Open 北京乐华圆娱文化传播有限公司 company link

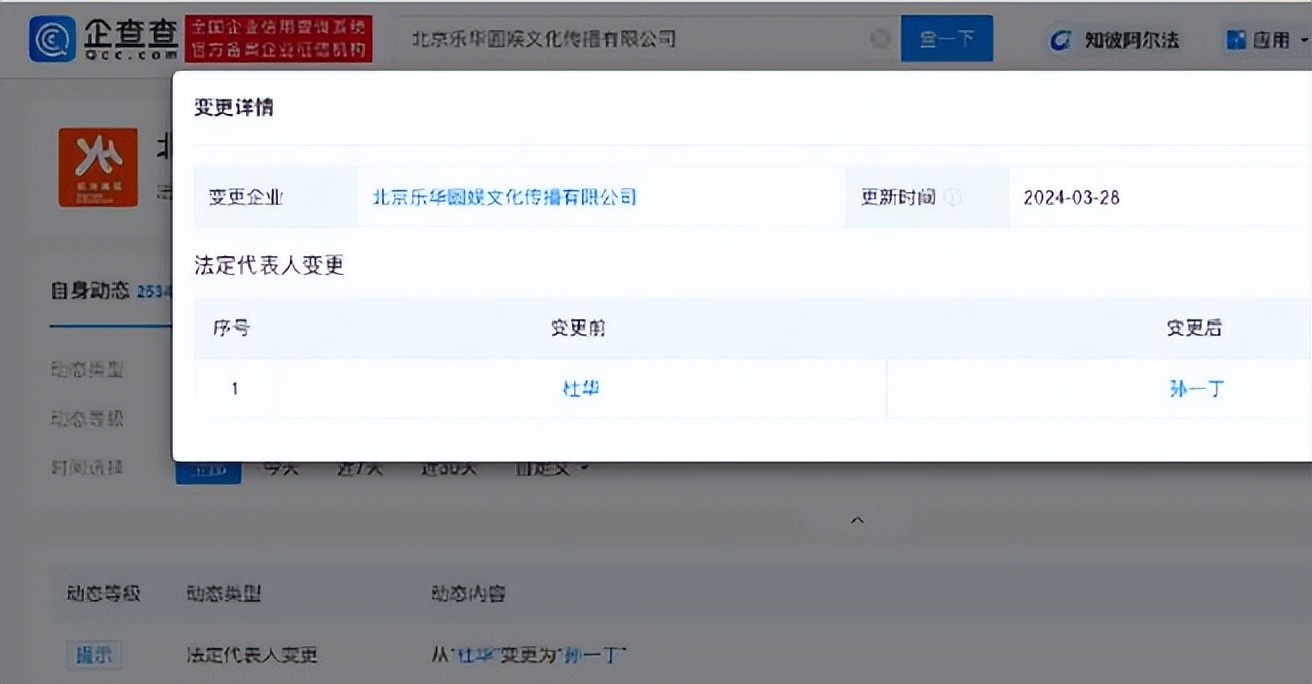(504, 197)
